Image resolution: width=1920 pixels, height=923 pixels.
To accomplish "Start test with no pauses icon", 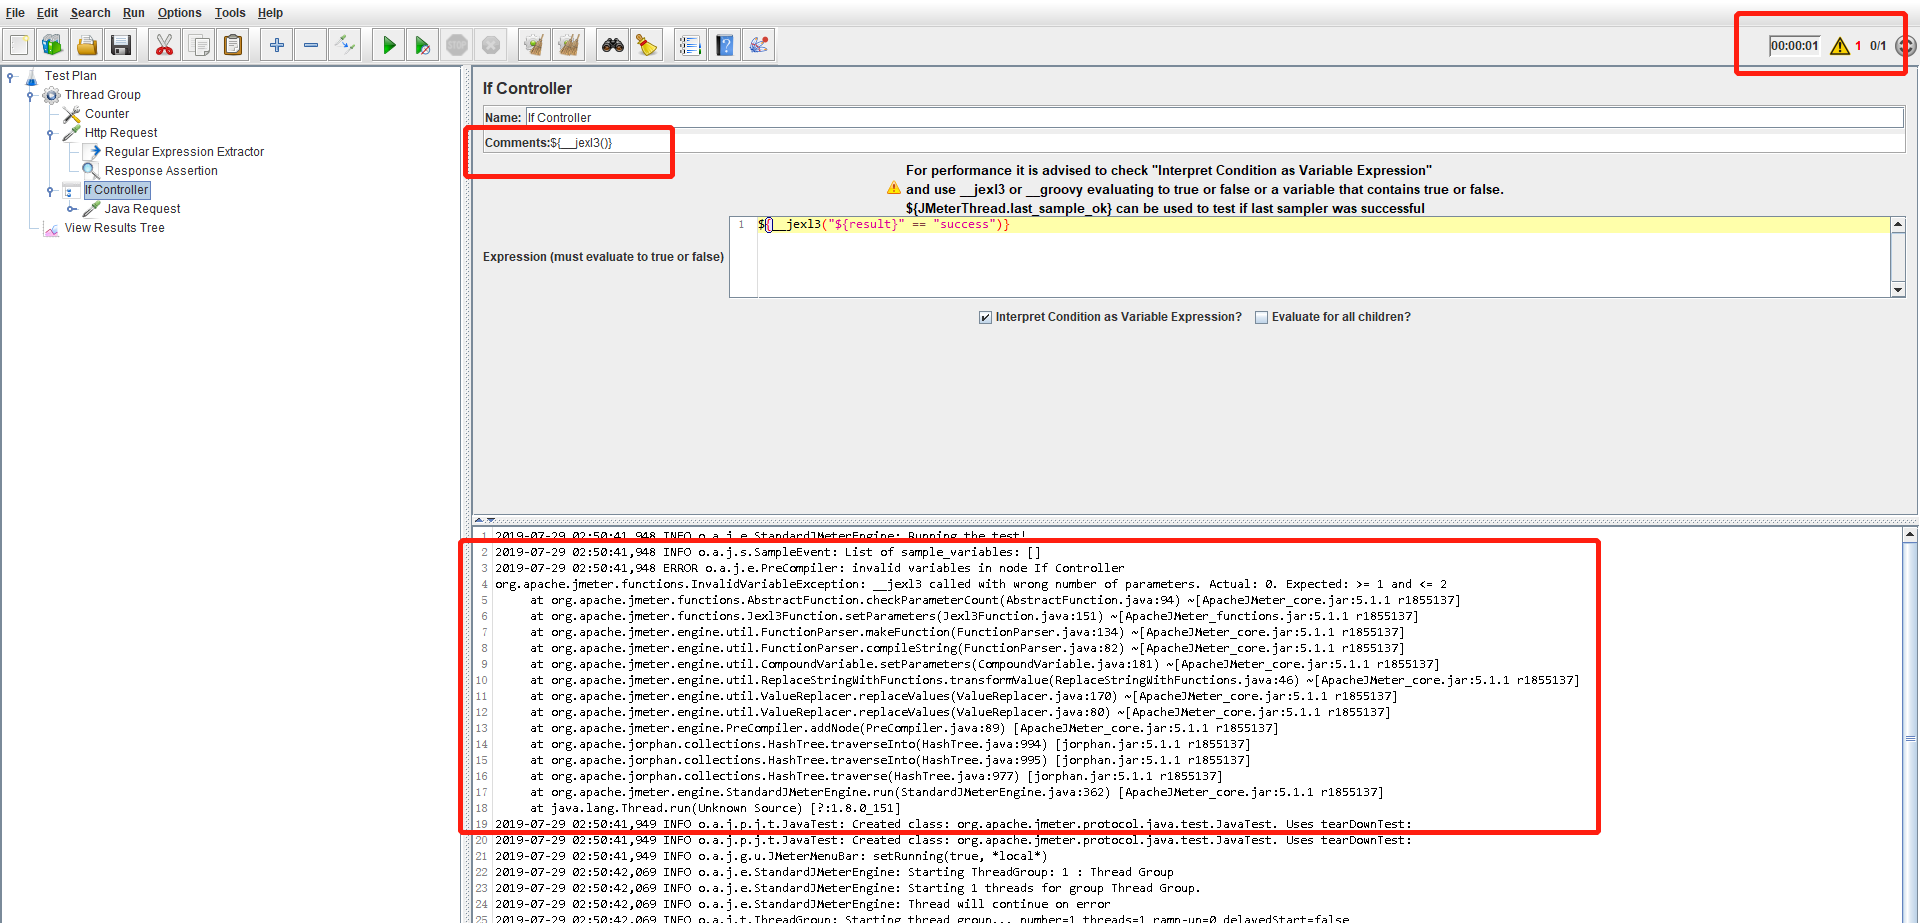I will [x=423, y=45].
